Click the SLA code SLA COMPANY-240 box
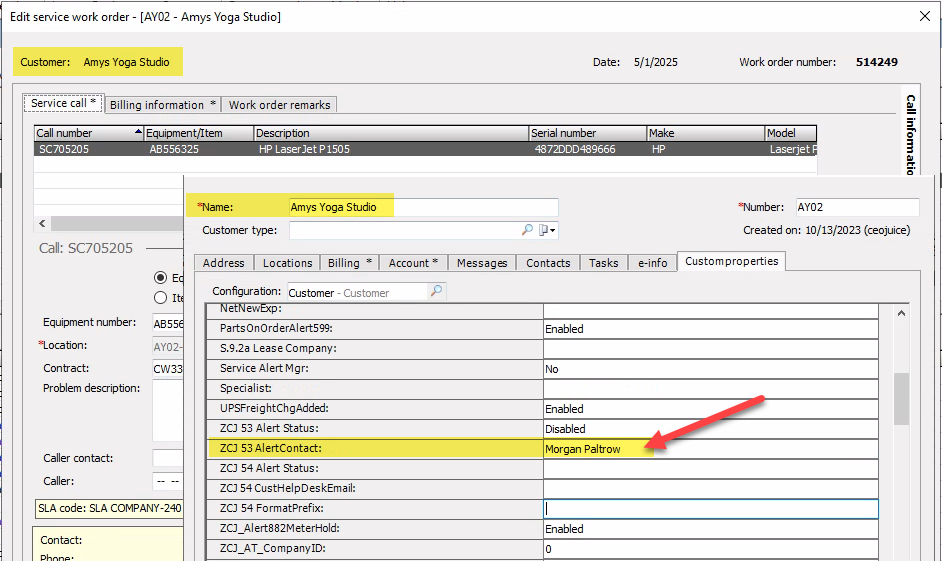 point(109,508)
